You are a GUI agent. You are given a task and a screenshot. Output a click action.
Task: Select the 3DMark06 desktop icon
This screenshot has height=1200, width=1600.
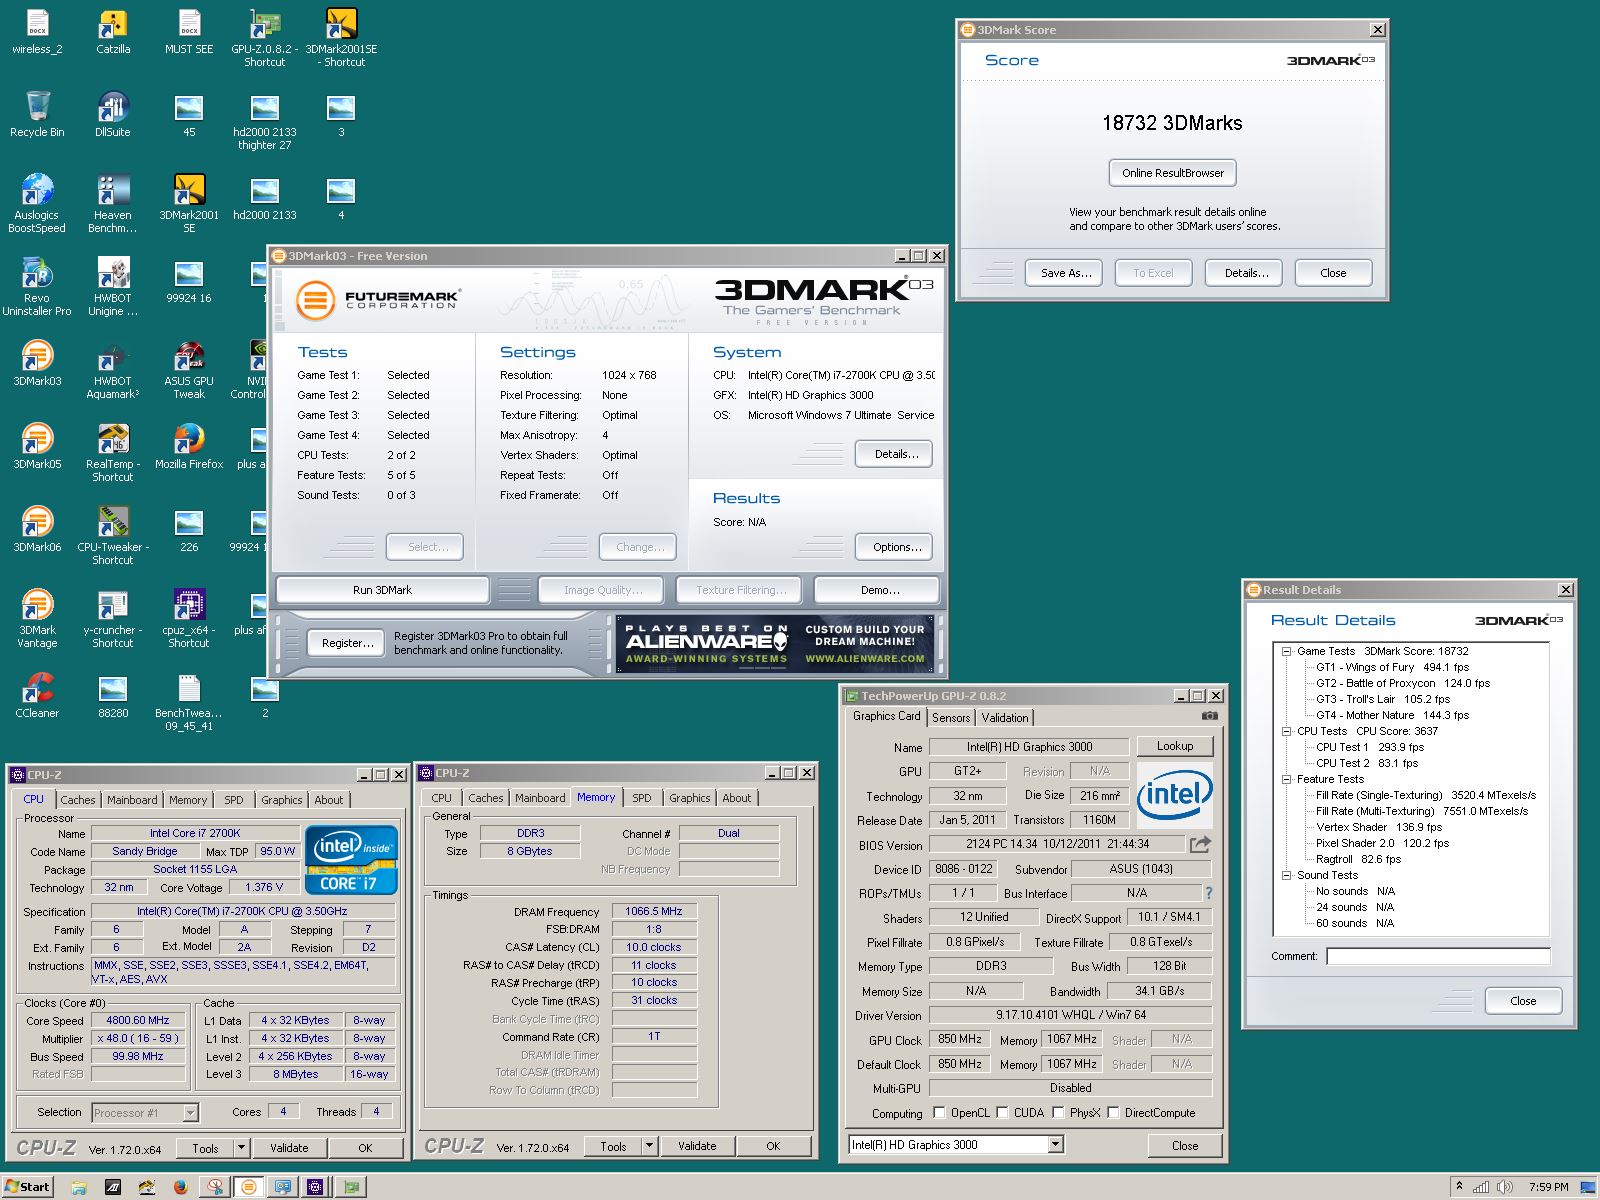pyautogui.click(x=37, y=529)
